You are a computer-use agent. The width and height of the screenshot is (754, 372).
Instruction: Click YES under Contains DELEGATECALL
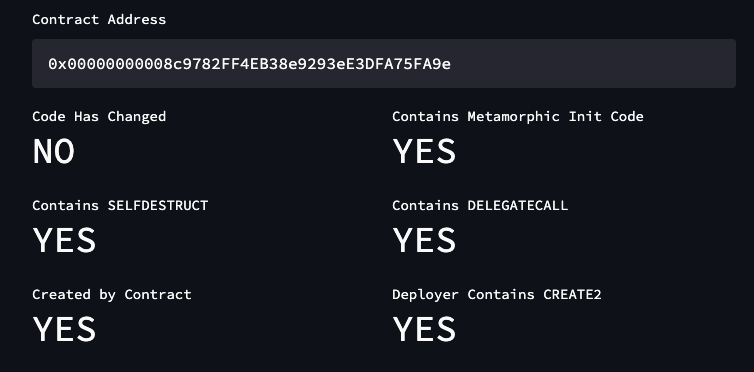[424, 240]
